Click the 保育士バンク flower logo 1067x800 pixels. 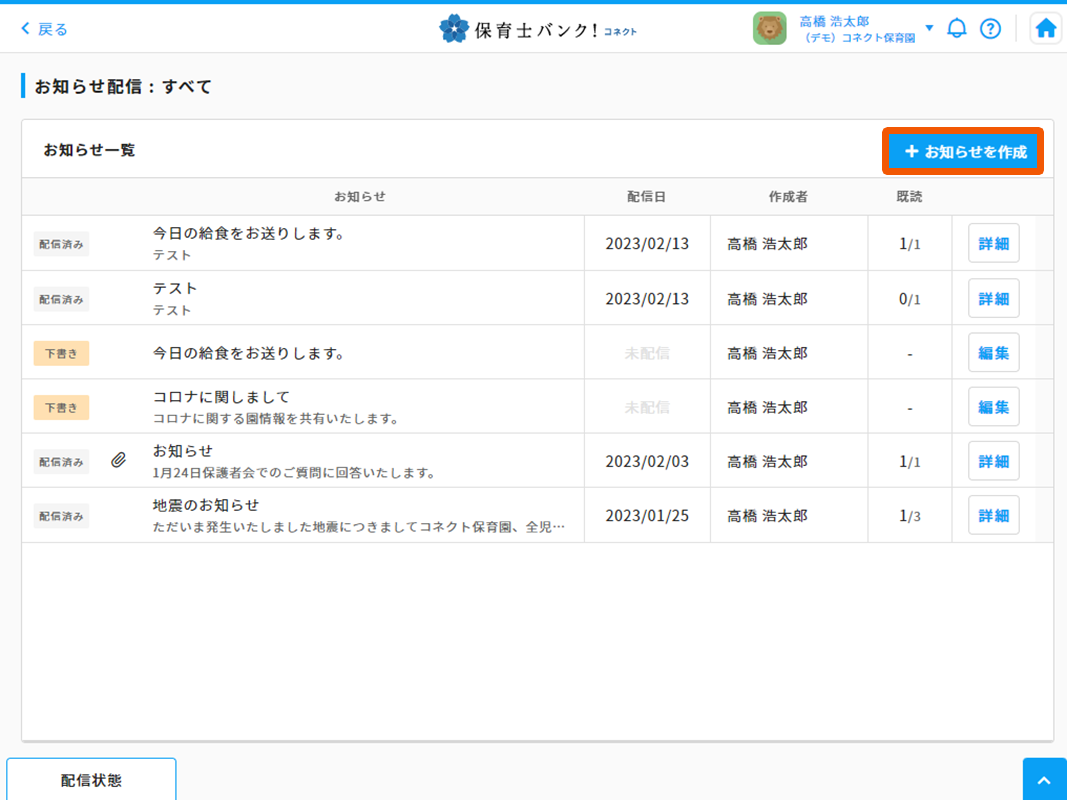(454, 29)
